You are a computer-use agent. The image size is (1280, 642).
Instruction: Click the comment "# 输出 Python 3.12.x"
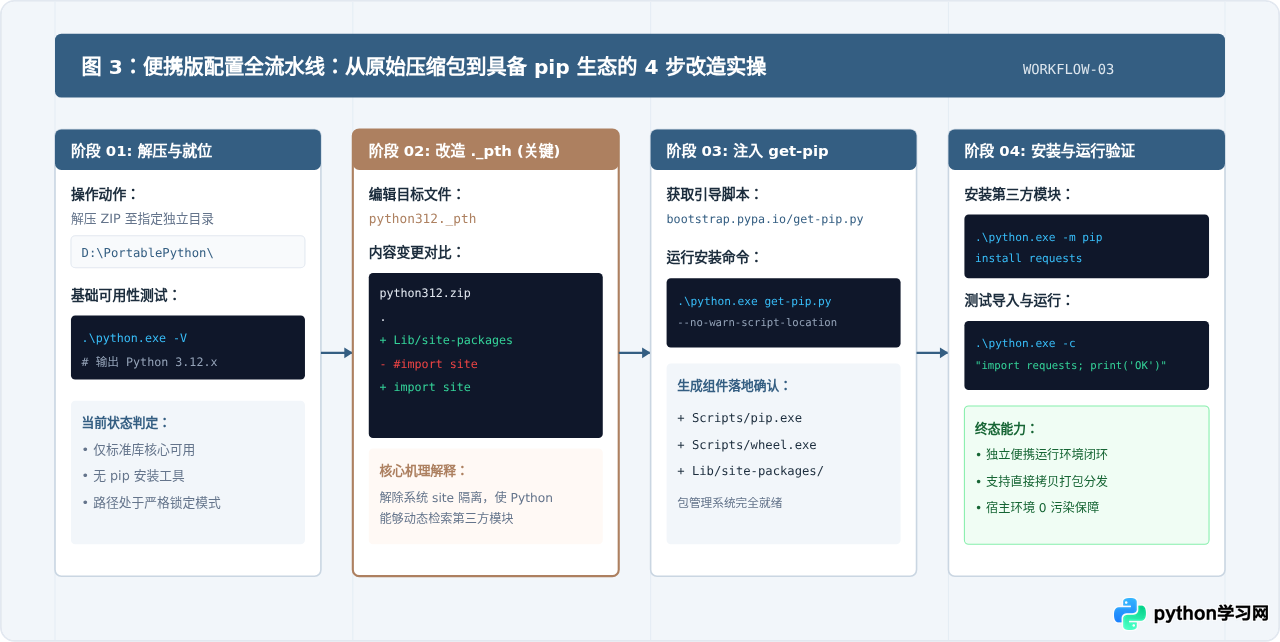pyautogui.click(x=149, y=361)
